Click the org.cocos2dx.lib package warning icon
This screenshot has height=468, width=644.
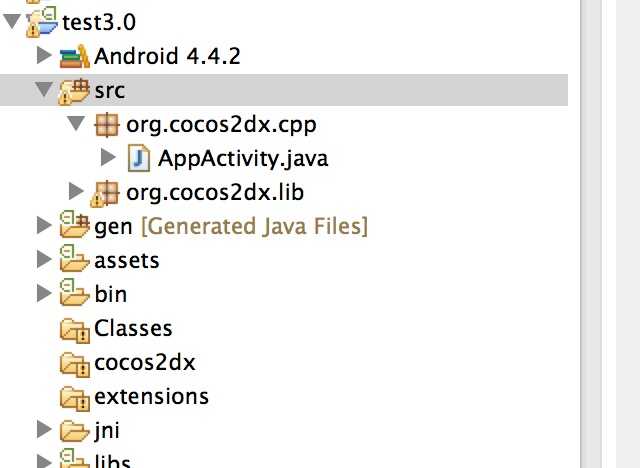pos(105,193)
